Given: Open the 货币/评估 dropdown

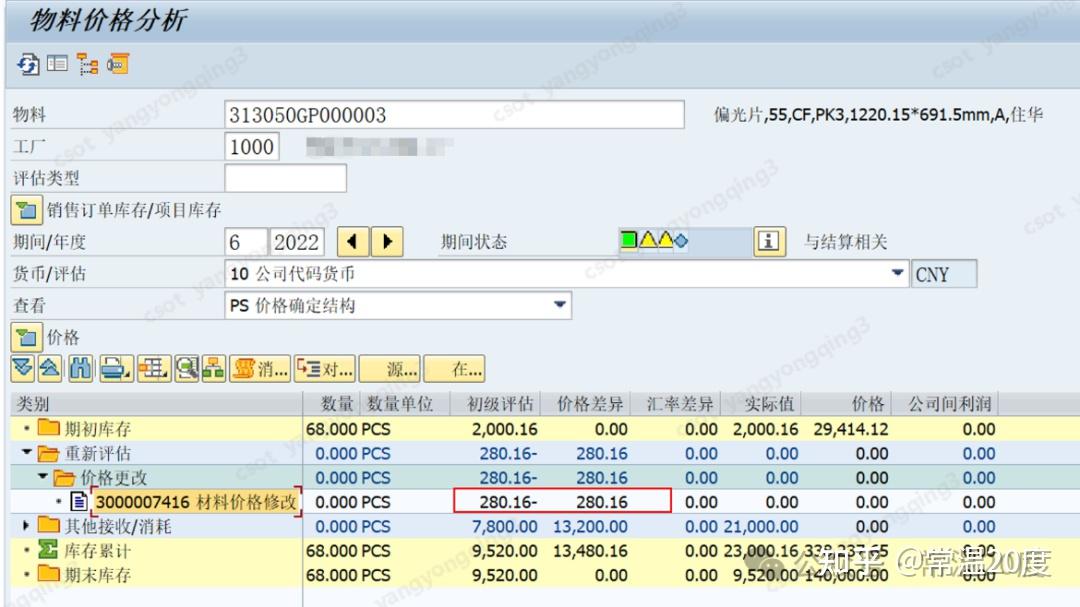Looking at the screenshot, I should pyautogui.click(x=898, y=272).
